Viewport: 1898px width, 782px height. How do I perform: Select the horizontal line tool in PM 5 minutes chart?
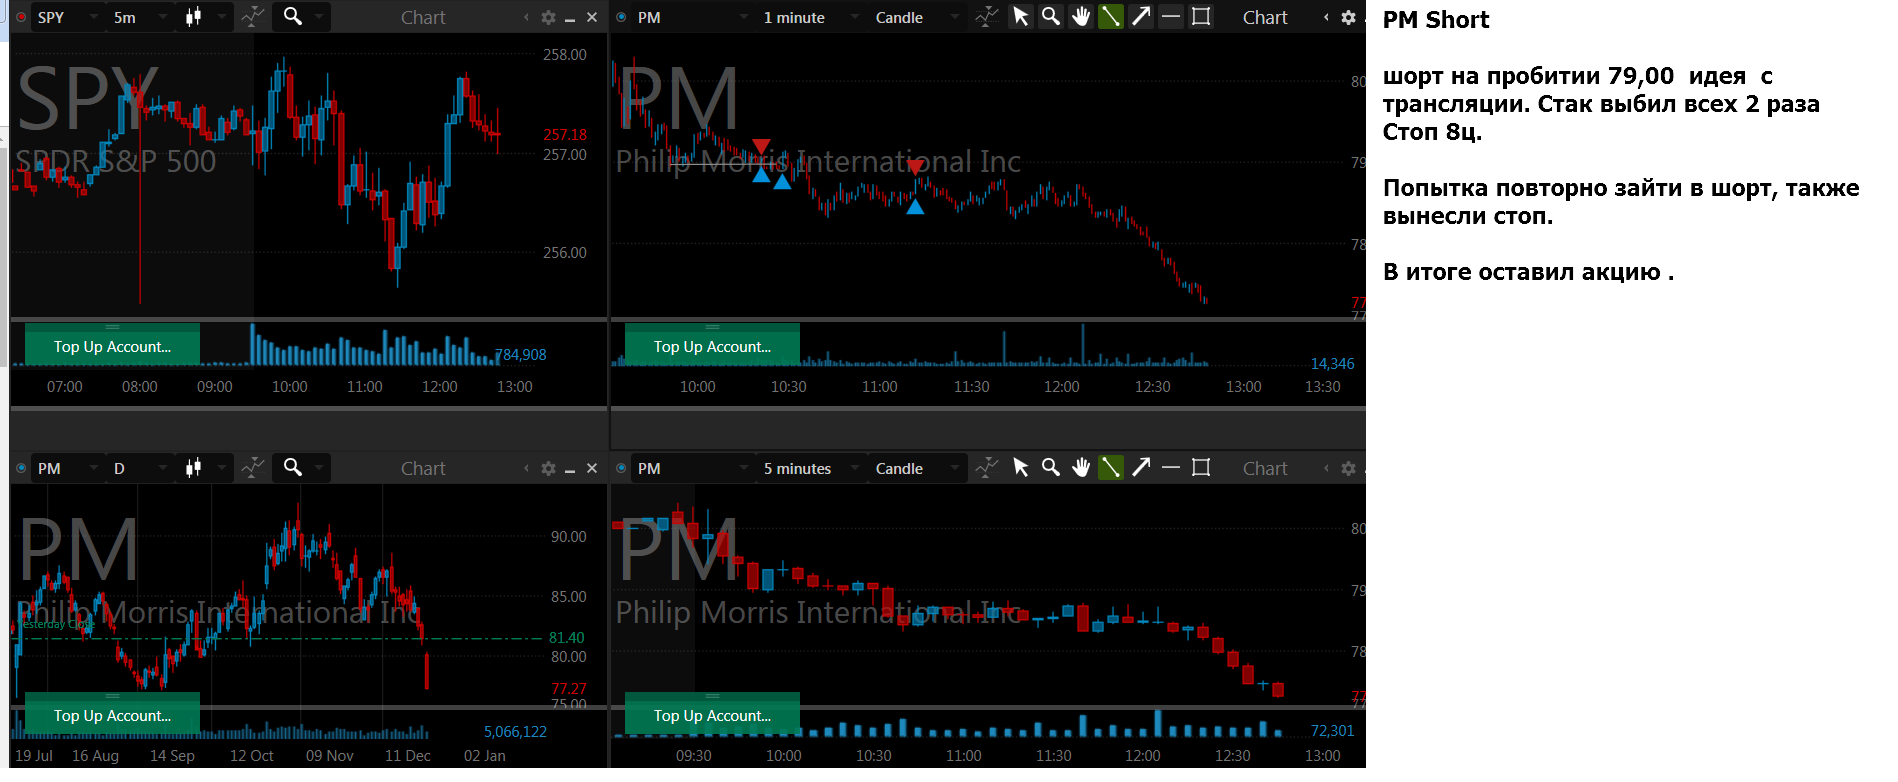1171,468
